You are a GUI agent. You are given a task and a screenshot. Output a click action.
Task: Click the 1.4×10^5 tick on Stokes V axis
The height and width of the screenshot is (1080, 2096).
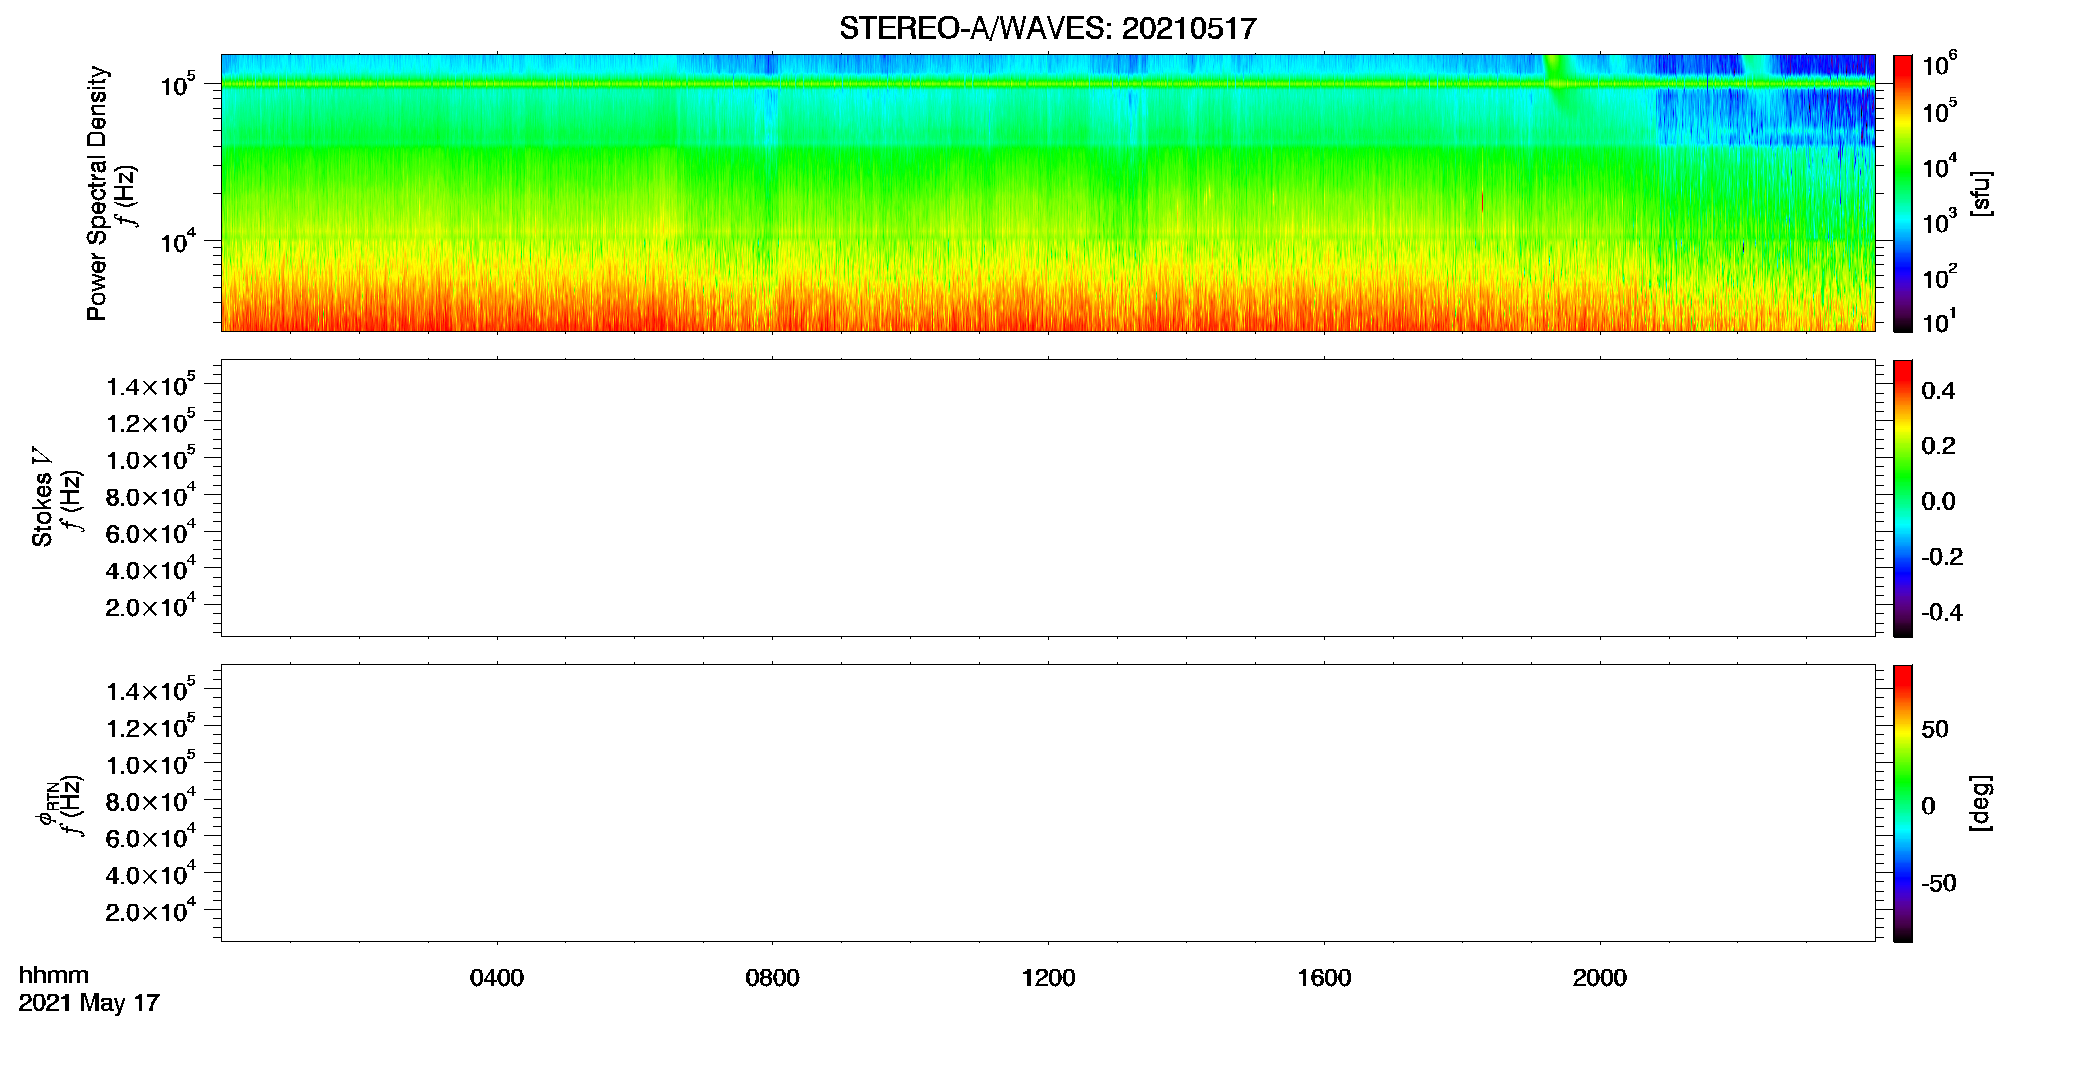(x=151, y=384)
